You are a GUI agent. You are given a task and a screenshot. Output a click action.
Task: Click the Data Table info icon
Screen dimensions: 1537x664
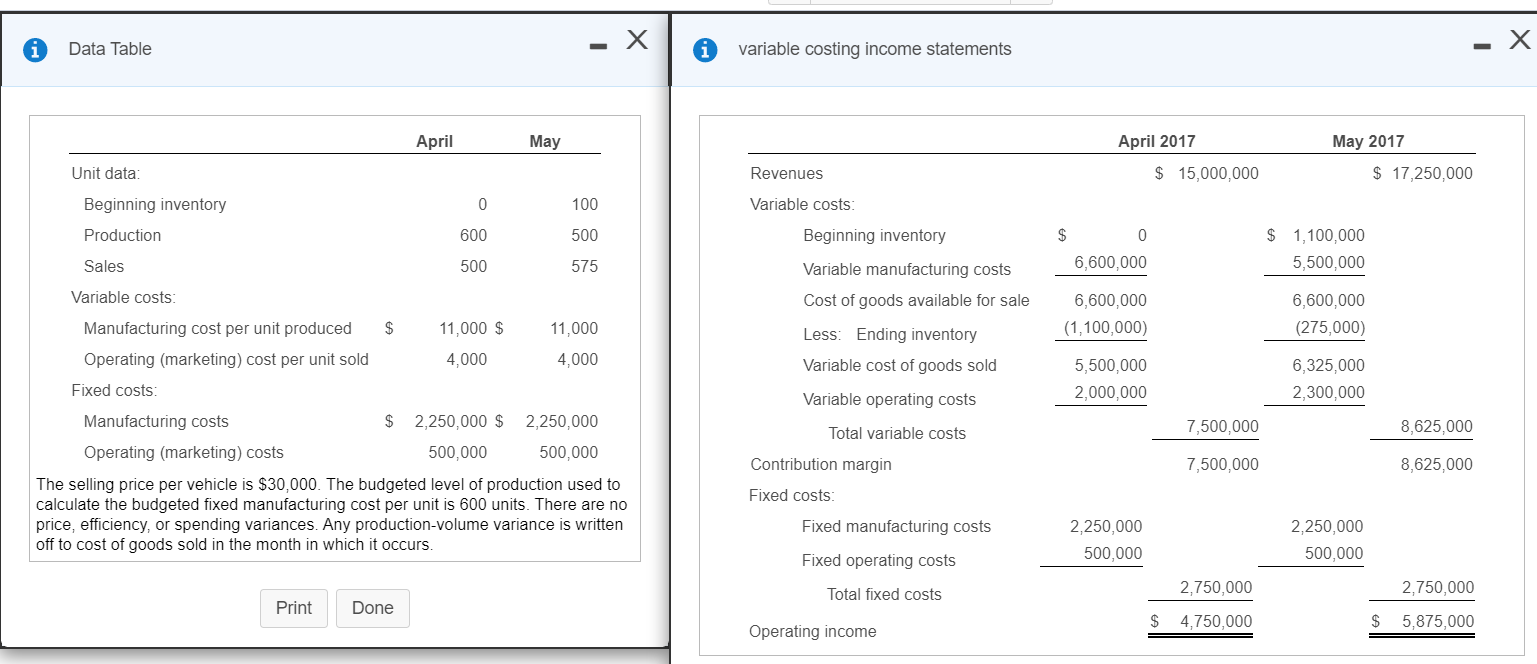pyautogui.click(x=37, y=49)
